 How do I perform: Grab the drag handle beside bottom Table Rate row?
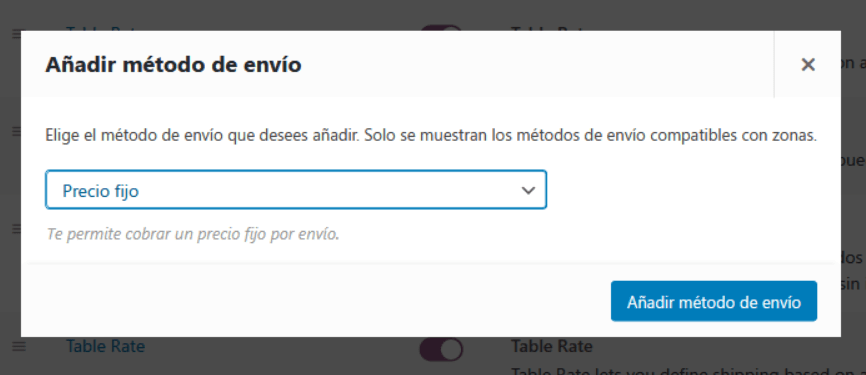19,347
